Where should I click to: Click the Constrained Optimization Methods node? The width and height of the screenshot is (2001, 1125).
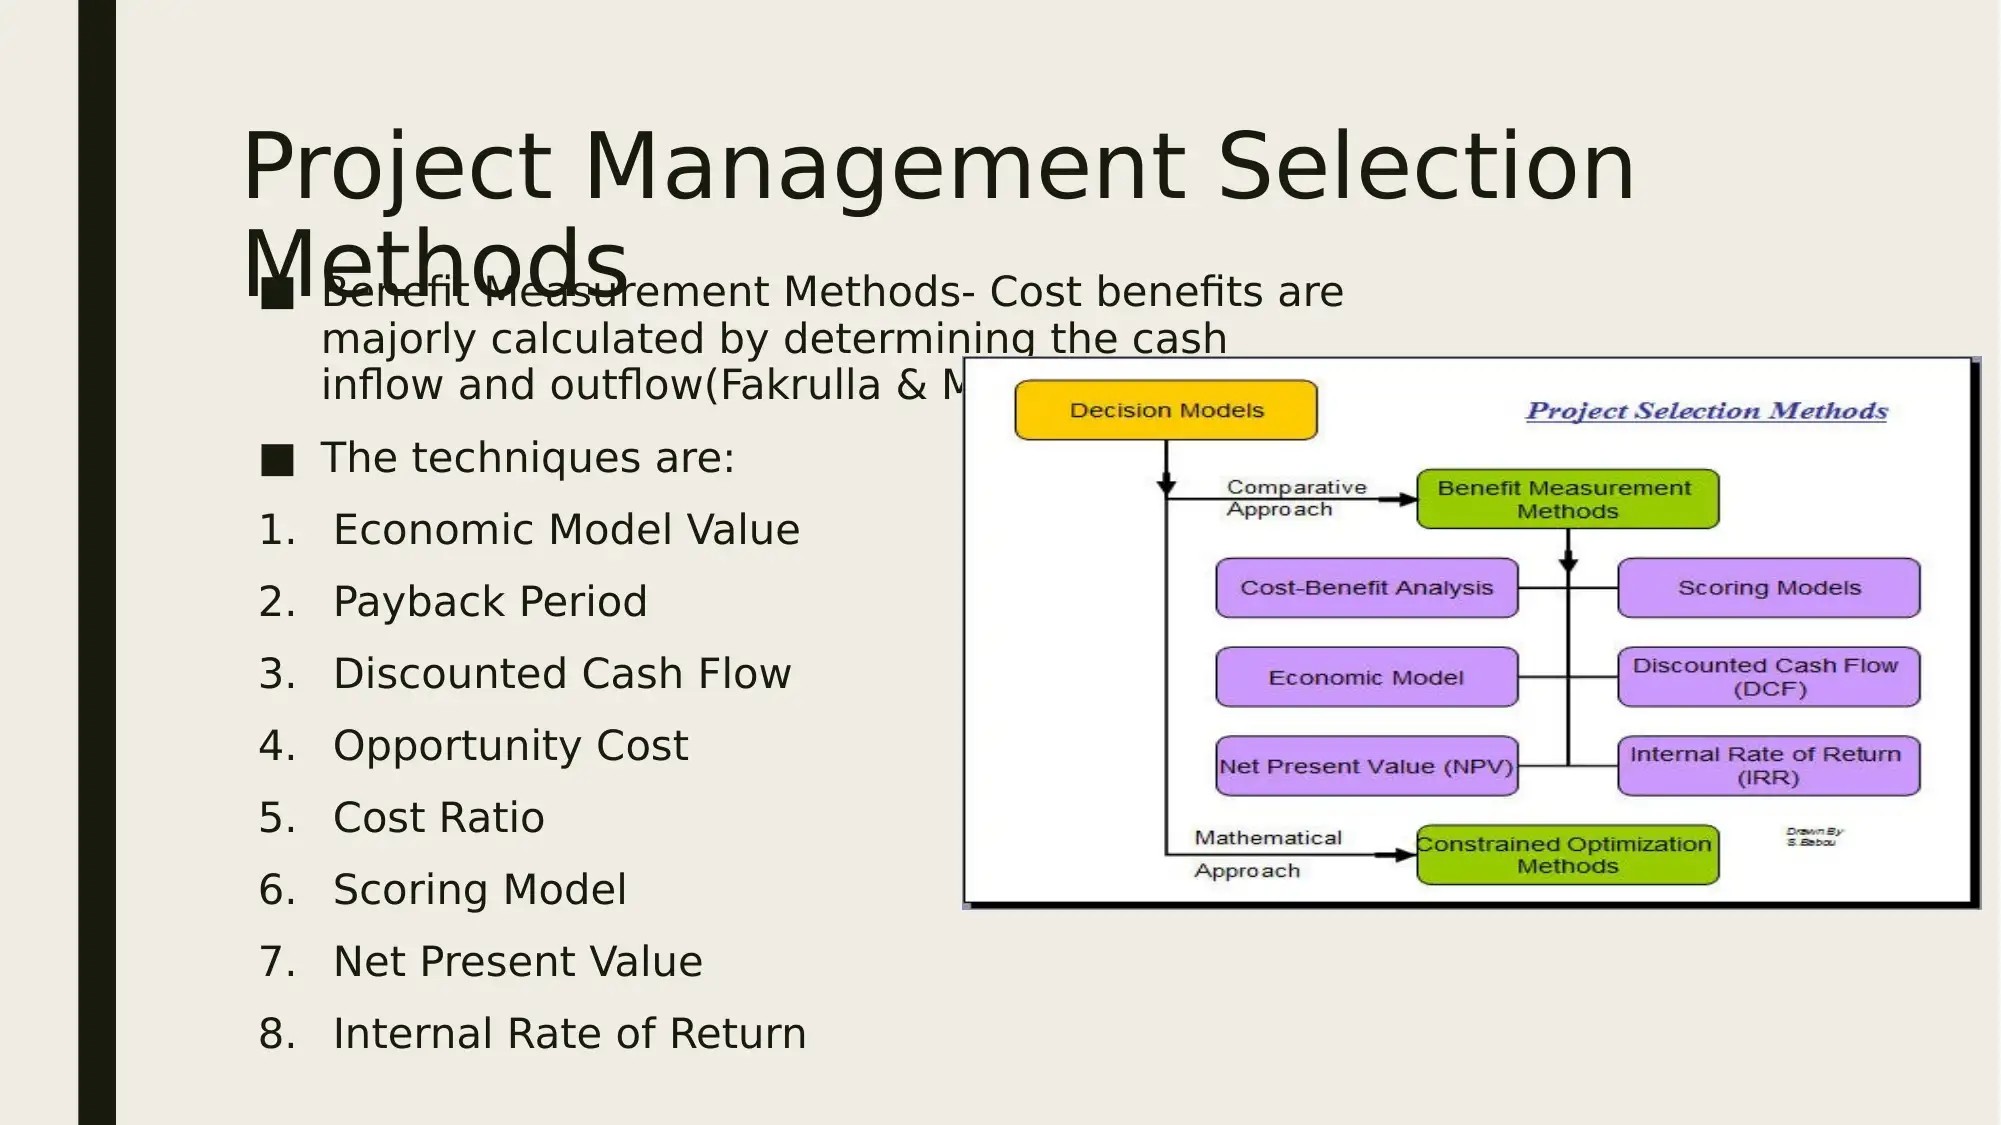click(x=1567, y=852)
